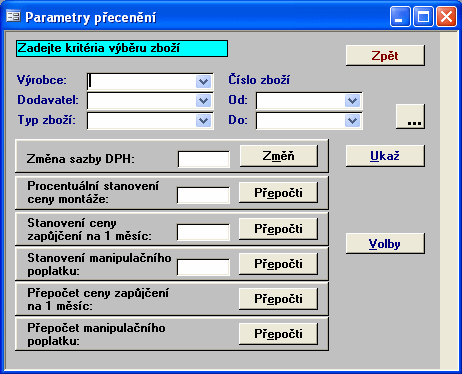The width and height of the screenshot is (462, 374).
Task: Open the Výrobce dropdown arrow
Action: [203, 81]
